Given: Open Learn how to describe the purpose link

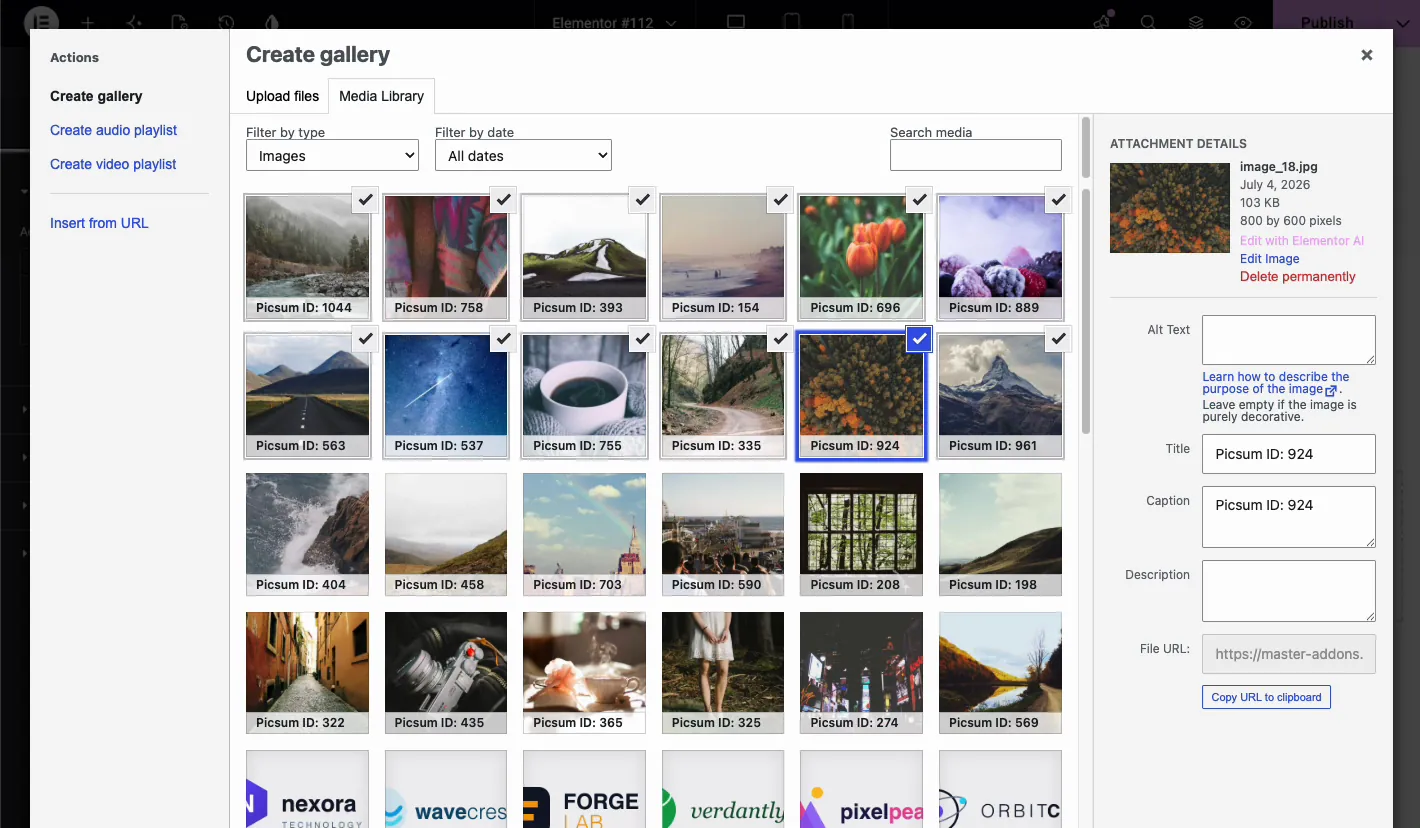Looking at the screenshot, I should tap(1276, 383).
